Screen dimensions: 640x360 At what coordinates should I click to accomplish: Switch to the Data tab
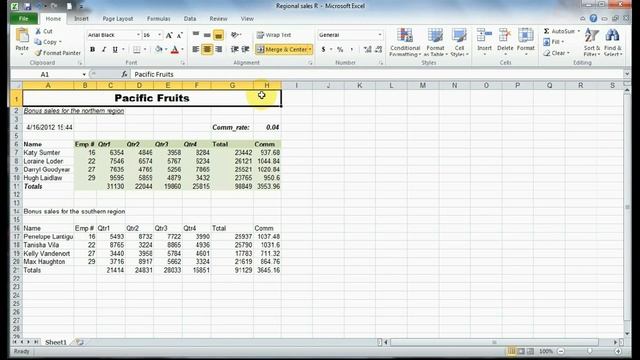pyautogui.click(x=190, y=19)
